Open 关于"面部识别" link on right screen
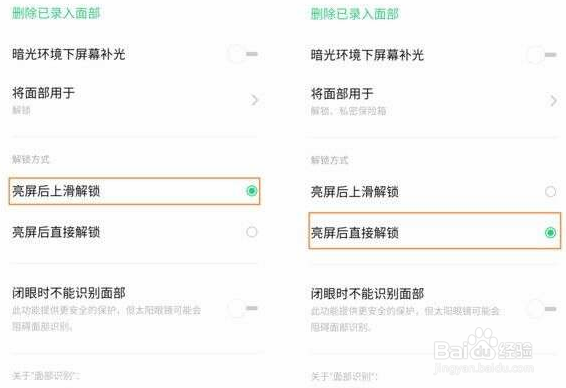Image resolution: width=566 pixels, height=388 pixels. tap(344, 376)
